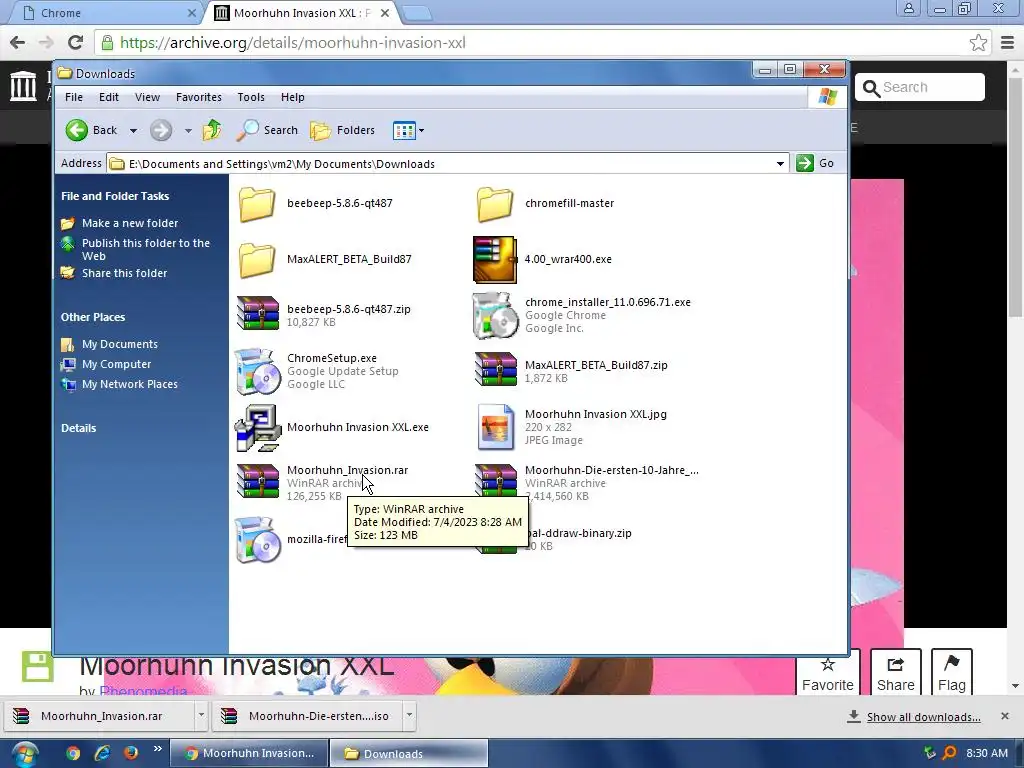Click Make a new folder
Screen dimensions: 1024x768
coord(130,223)
